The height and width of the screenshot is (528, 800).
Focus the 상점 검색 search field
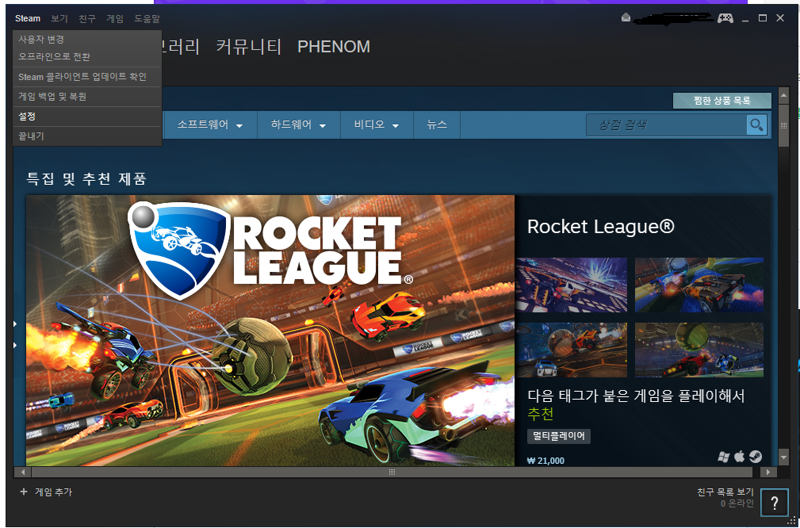pyautogui.click(x=666, y=125)
